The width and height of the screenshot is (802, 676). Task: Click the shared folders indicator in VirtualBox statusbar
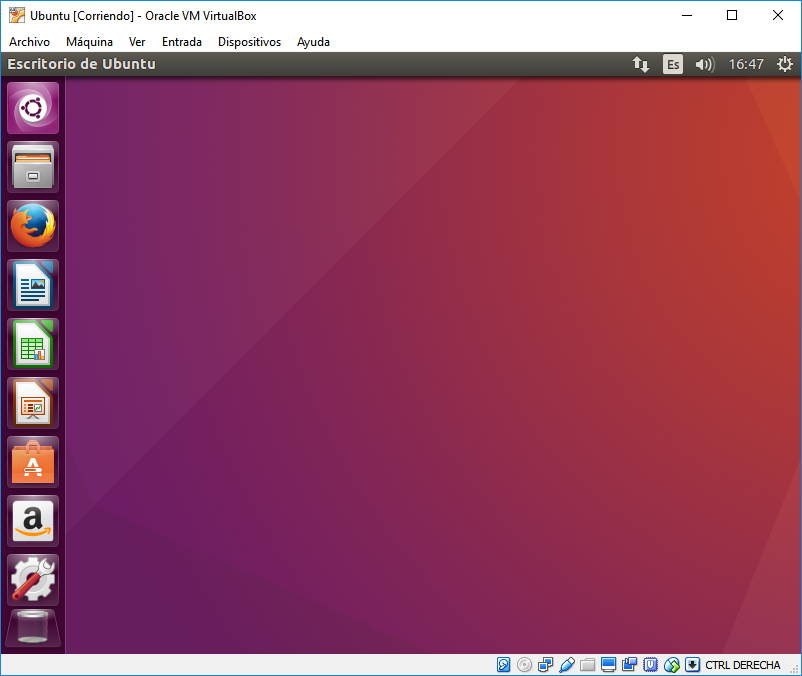587,664
